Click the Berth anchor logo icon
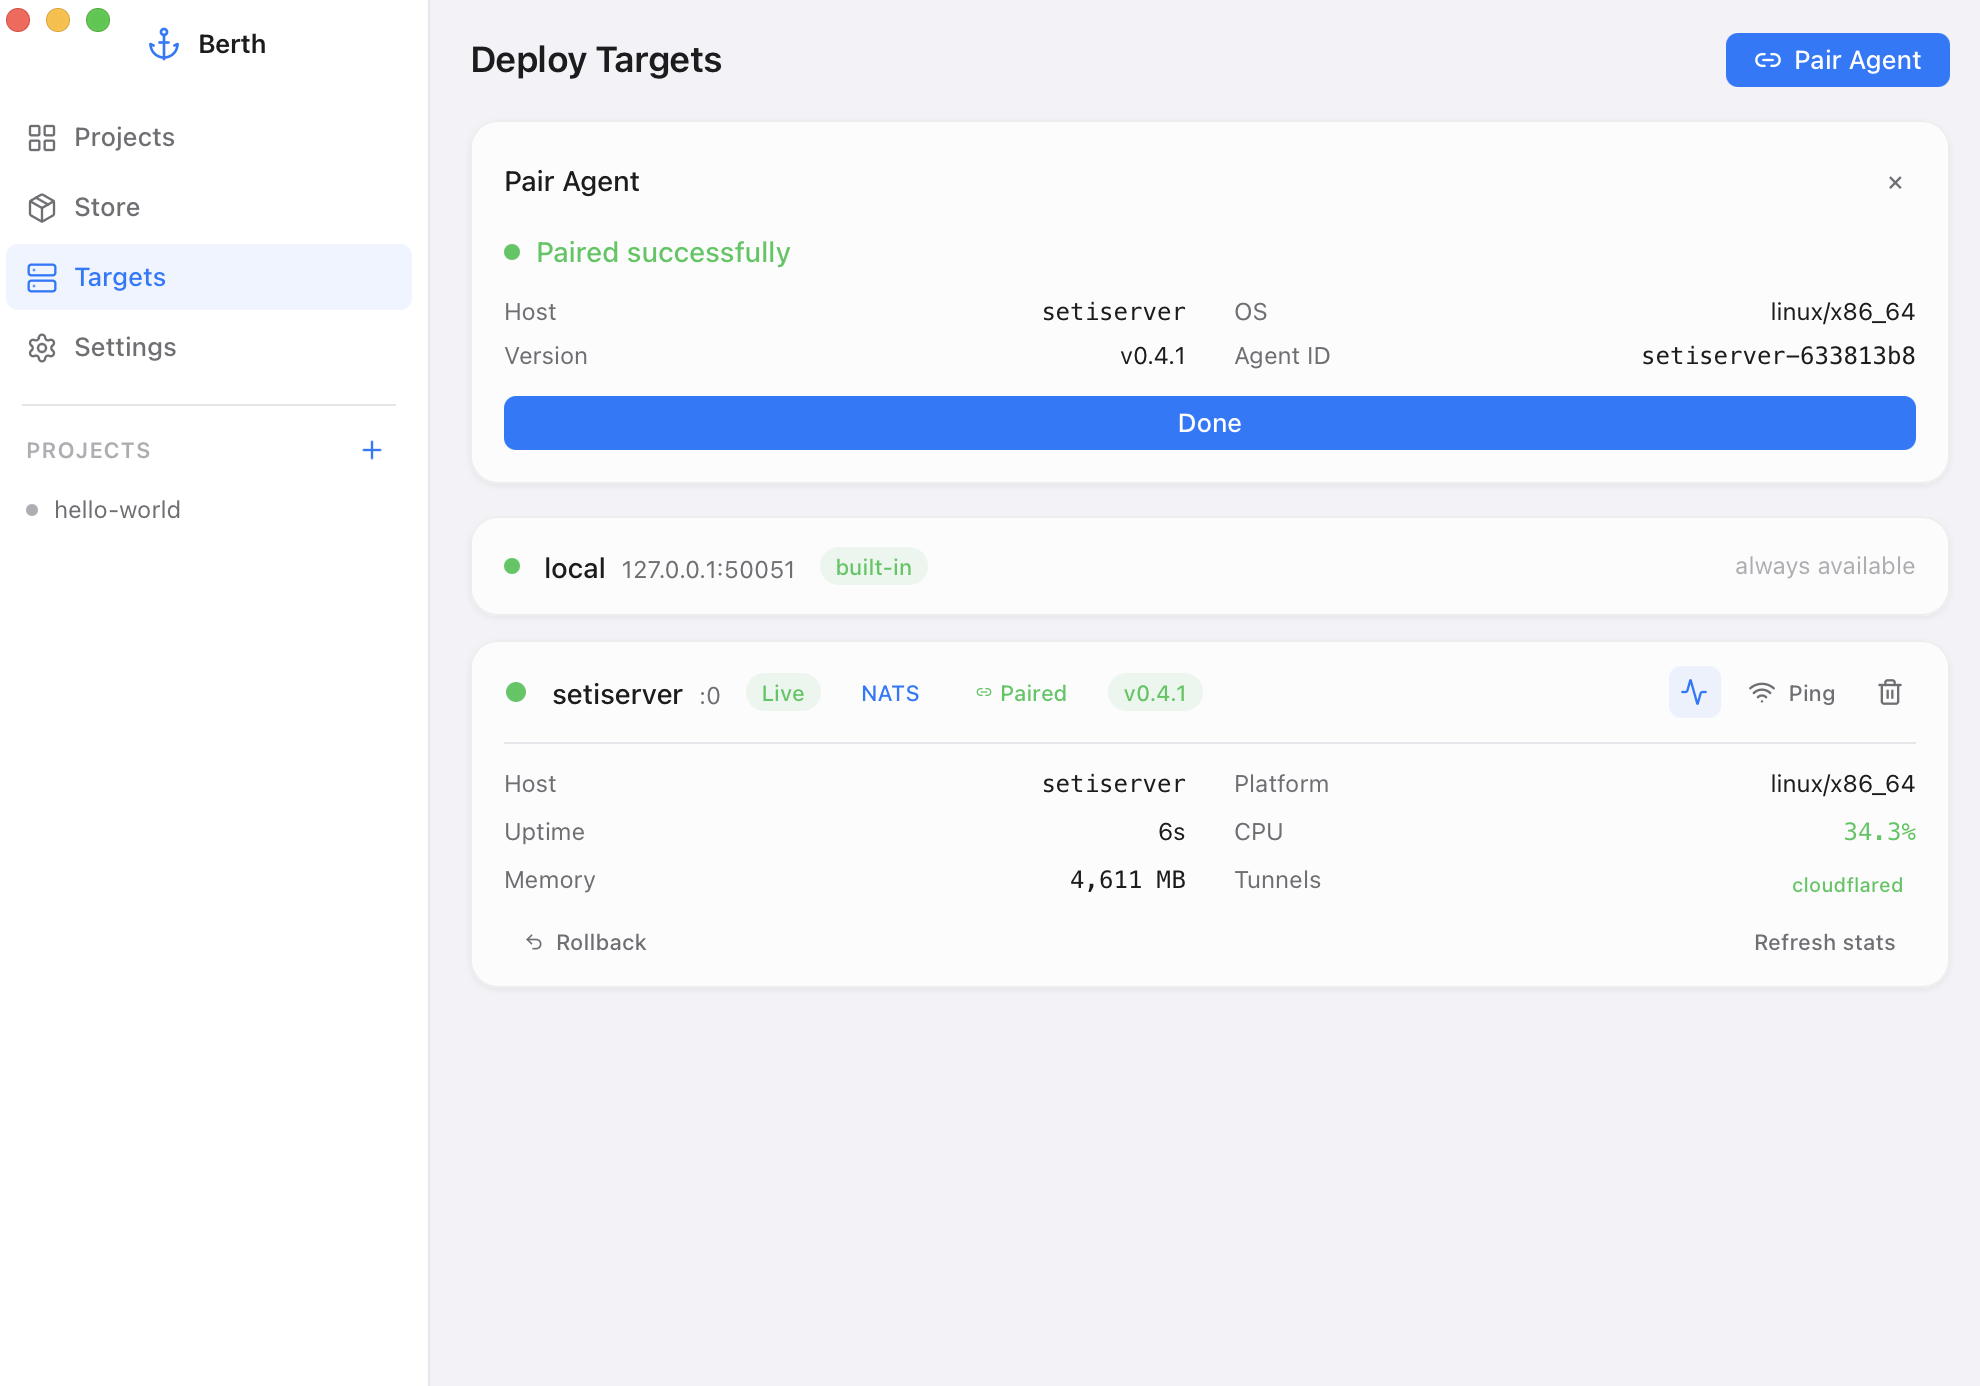This screenshot has width=1980, height=1386. 163,44
